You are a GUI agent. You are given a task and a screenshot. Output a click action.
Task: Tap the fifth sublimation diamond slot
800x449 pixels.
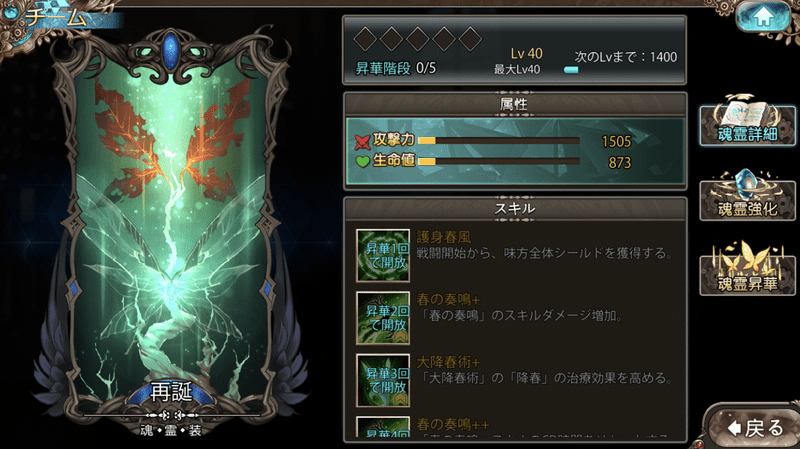point(470,39)
